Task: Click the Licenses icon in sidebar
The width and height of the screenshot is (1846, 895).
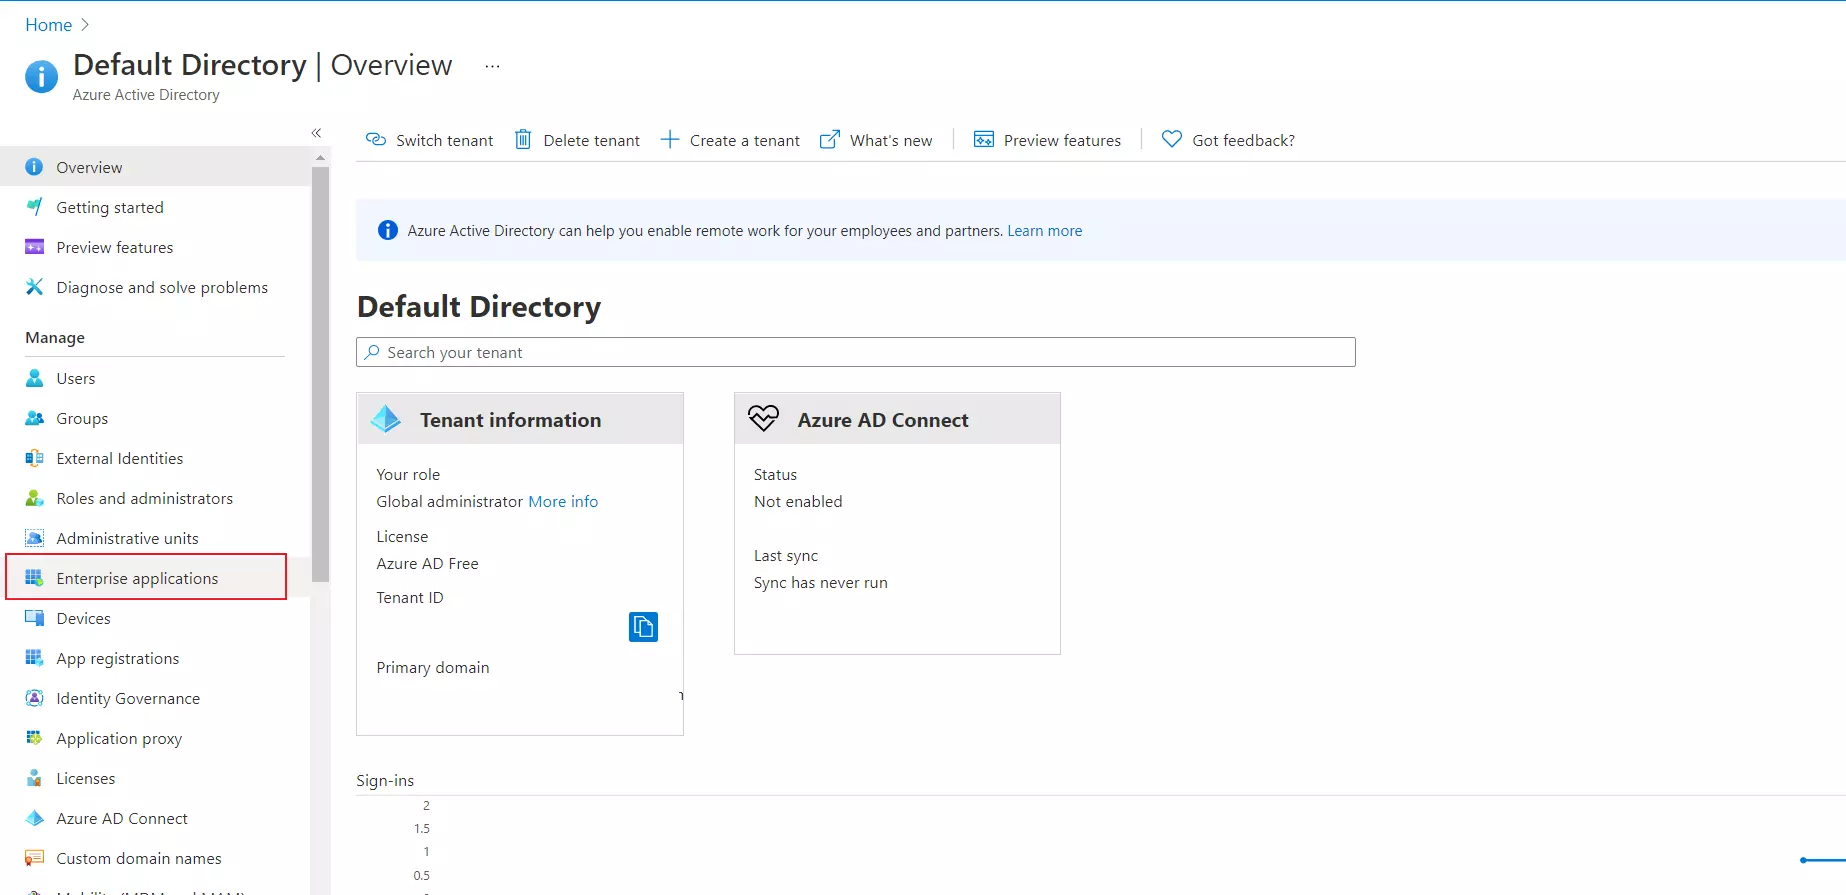Action: click(x=34, y=778)
